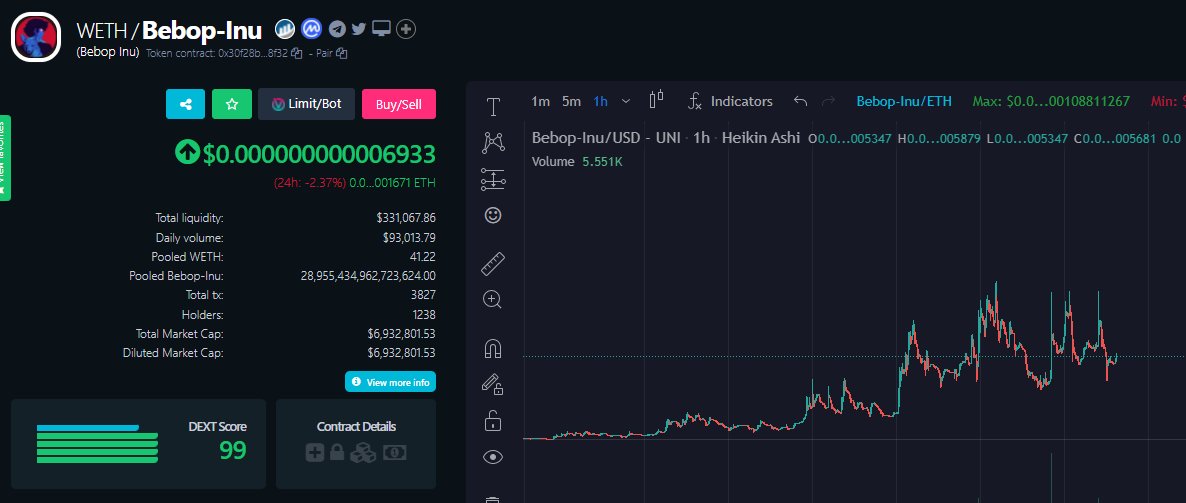The image size is (1186, 503).
Task: Open the Etherscan link icon next to Bebop-Inu
Action: (284, 29)
